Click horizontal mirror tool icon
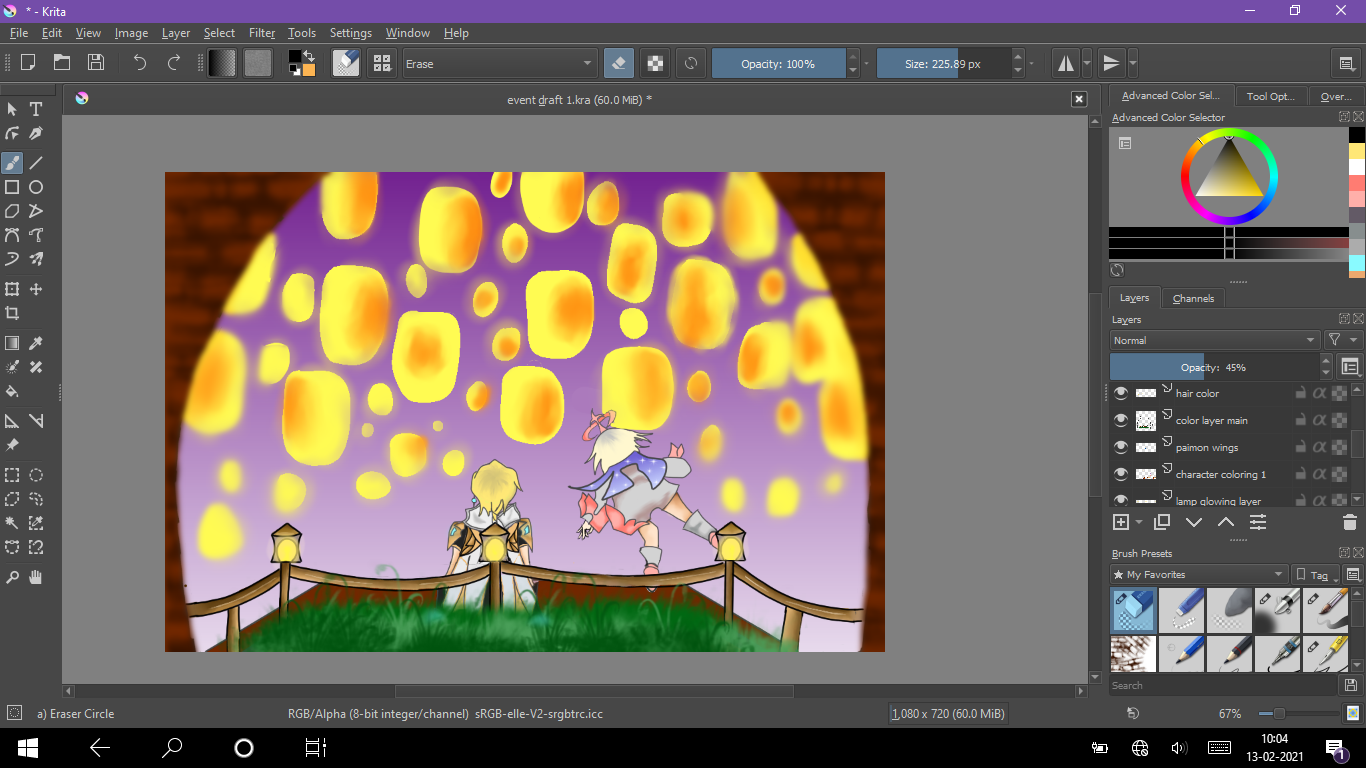1366x768 pixels. tap(1066, 63)
